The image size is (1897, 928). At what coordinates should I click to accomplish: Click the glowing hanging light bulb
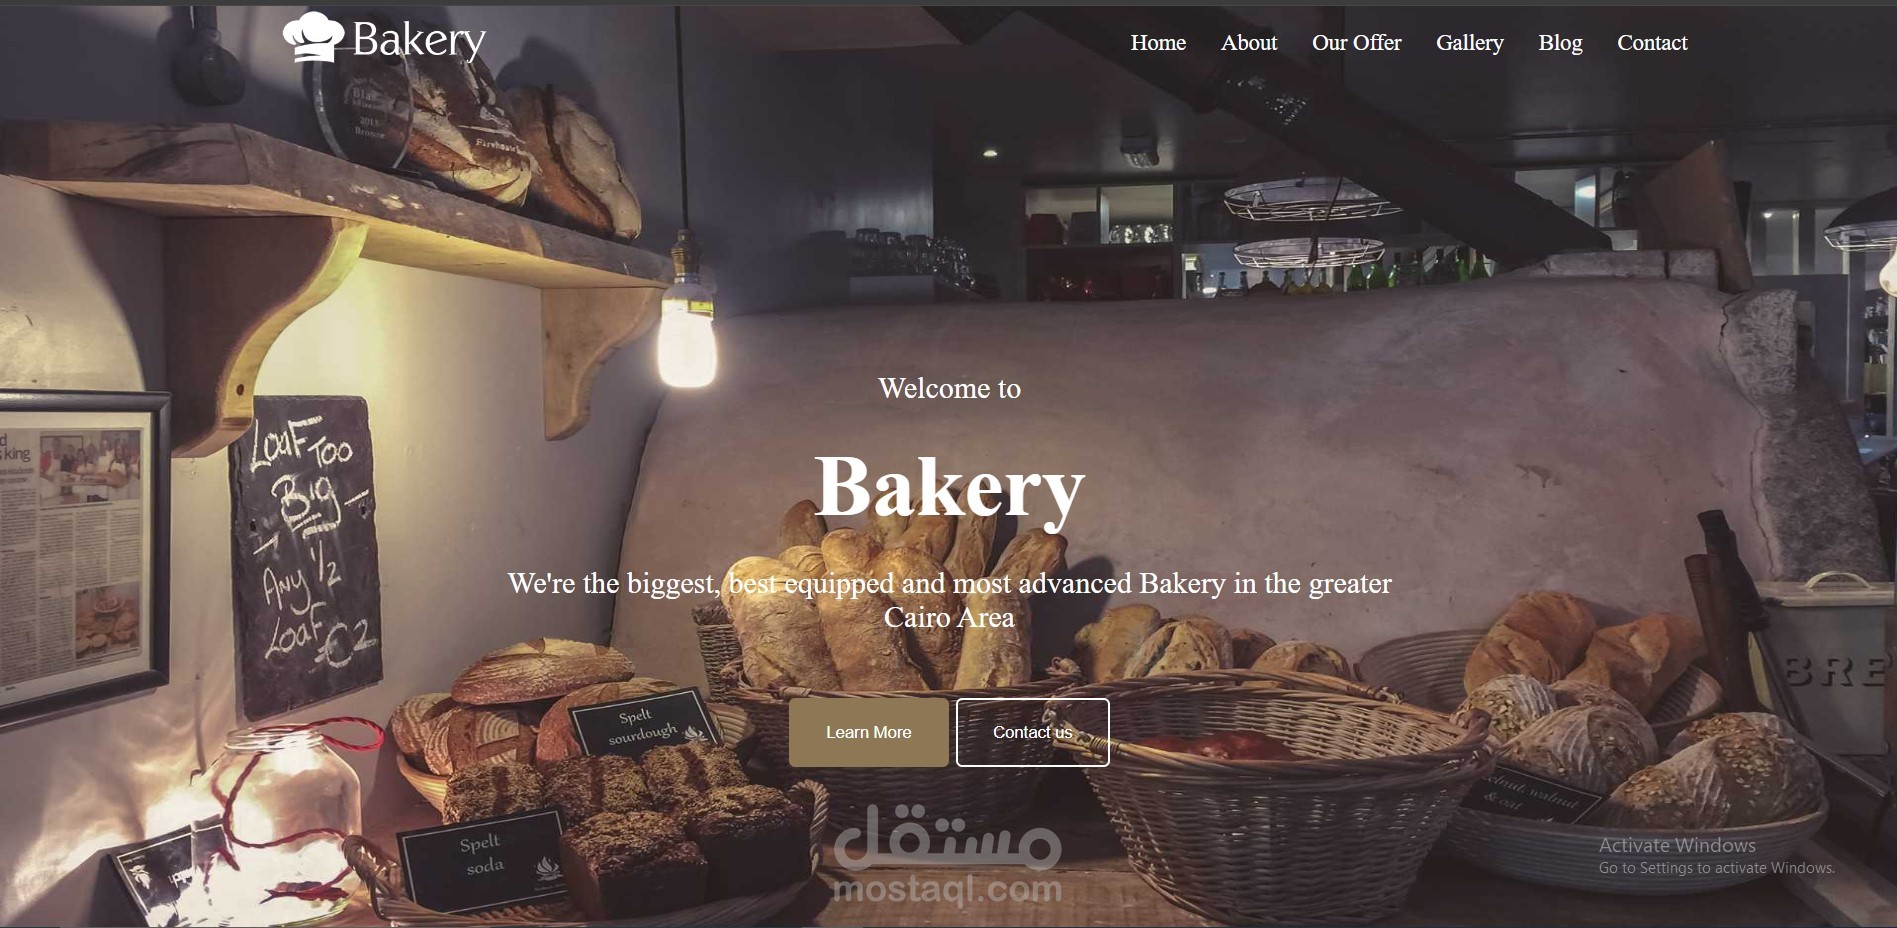686,341
